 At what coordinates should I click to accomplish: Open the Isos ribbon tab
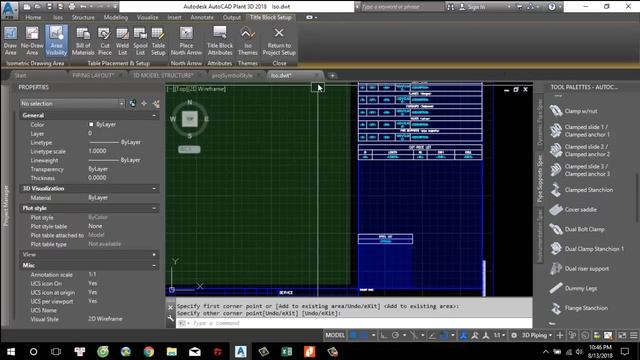point(58,18)
